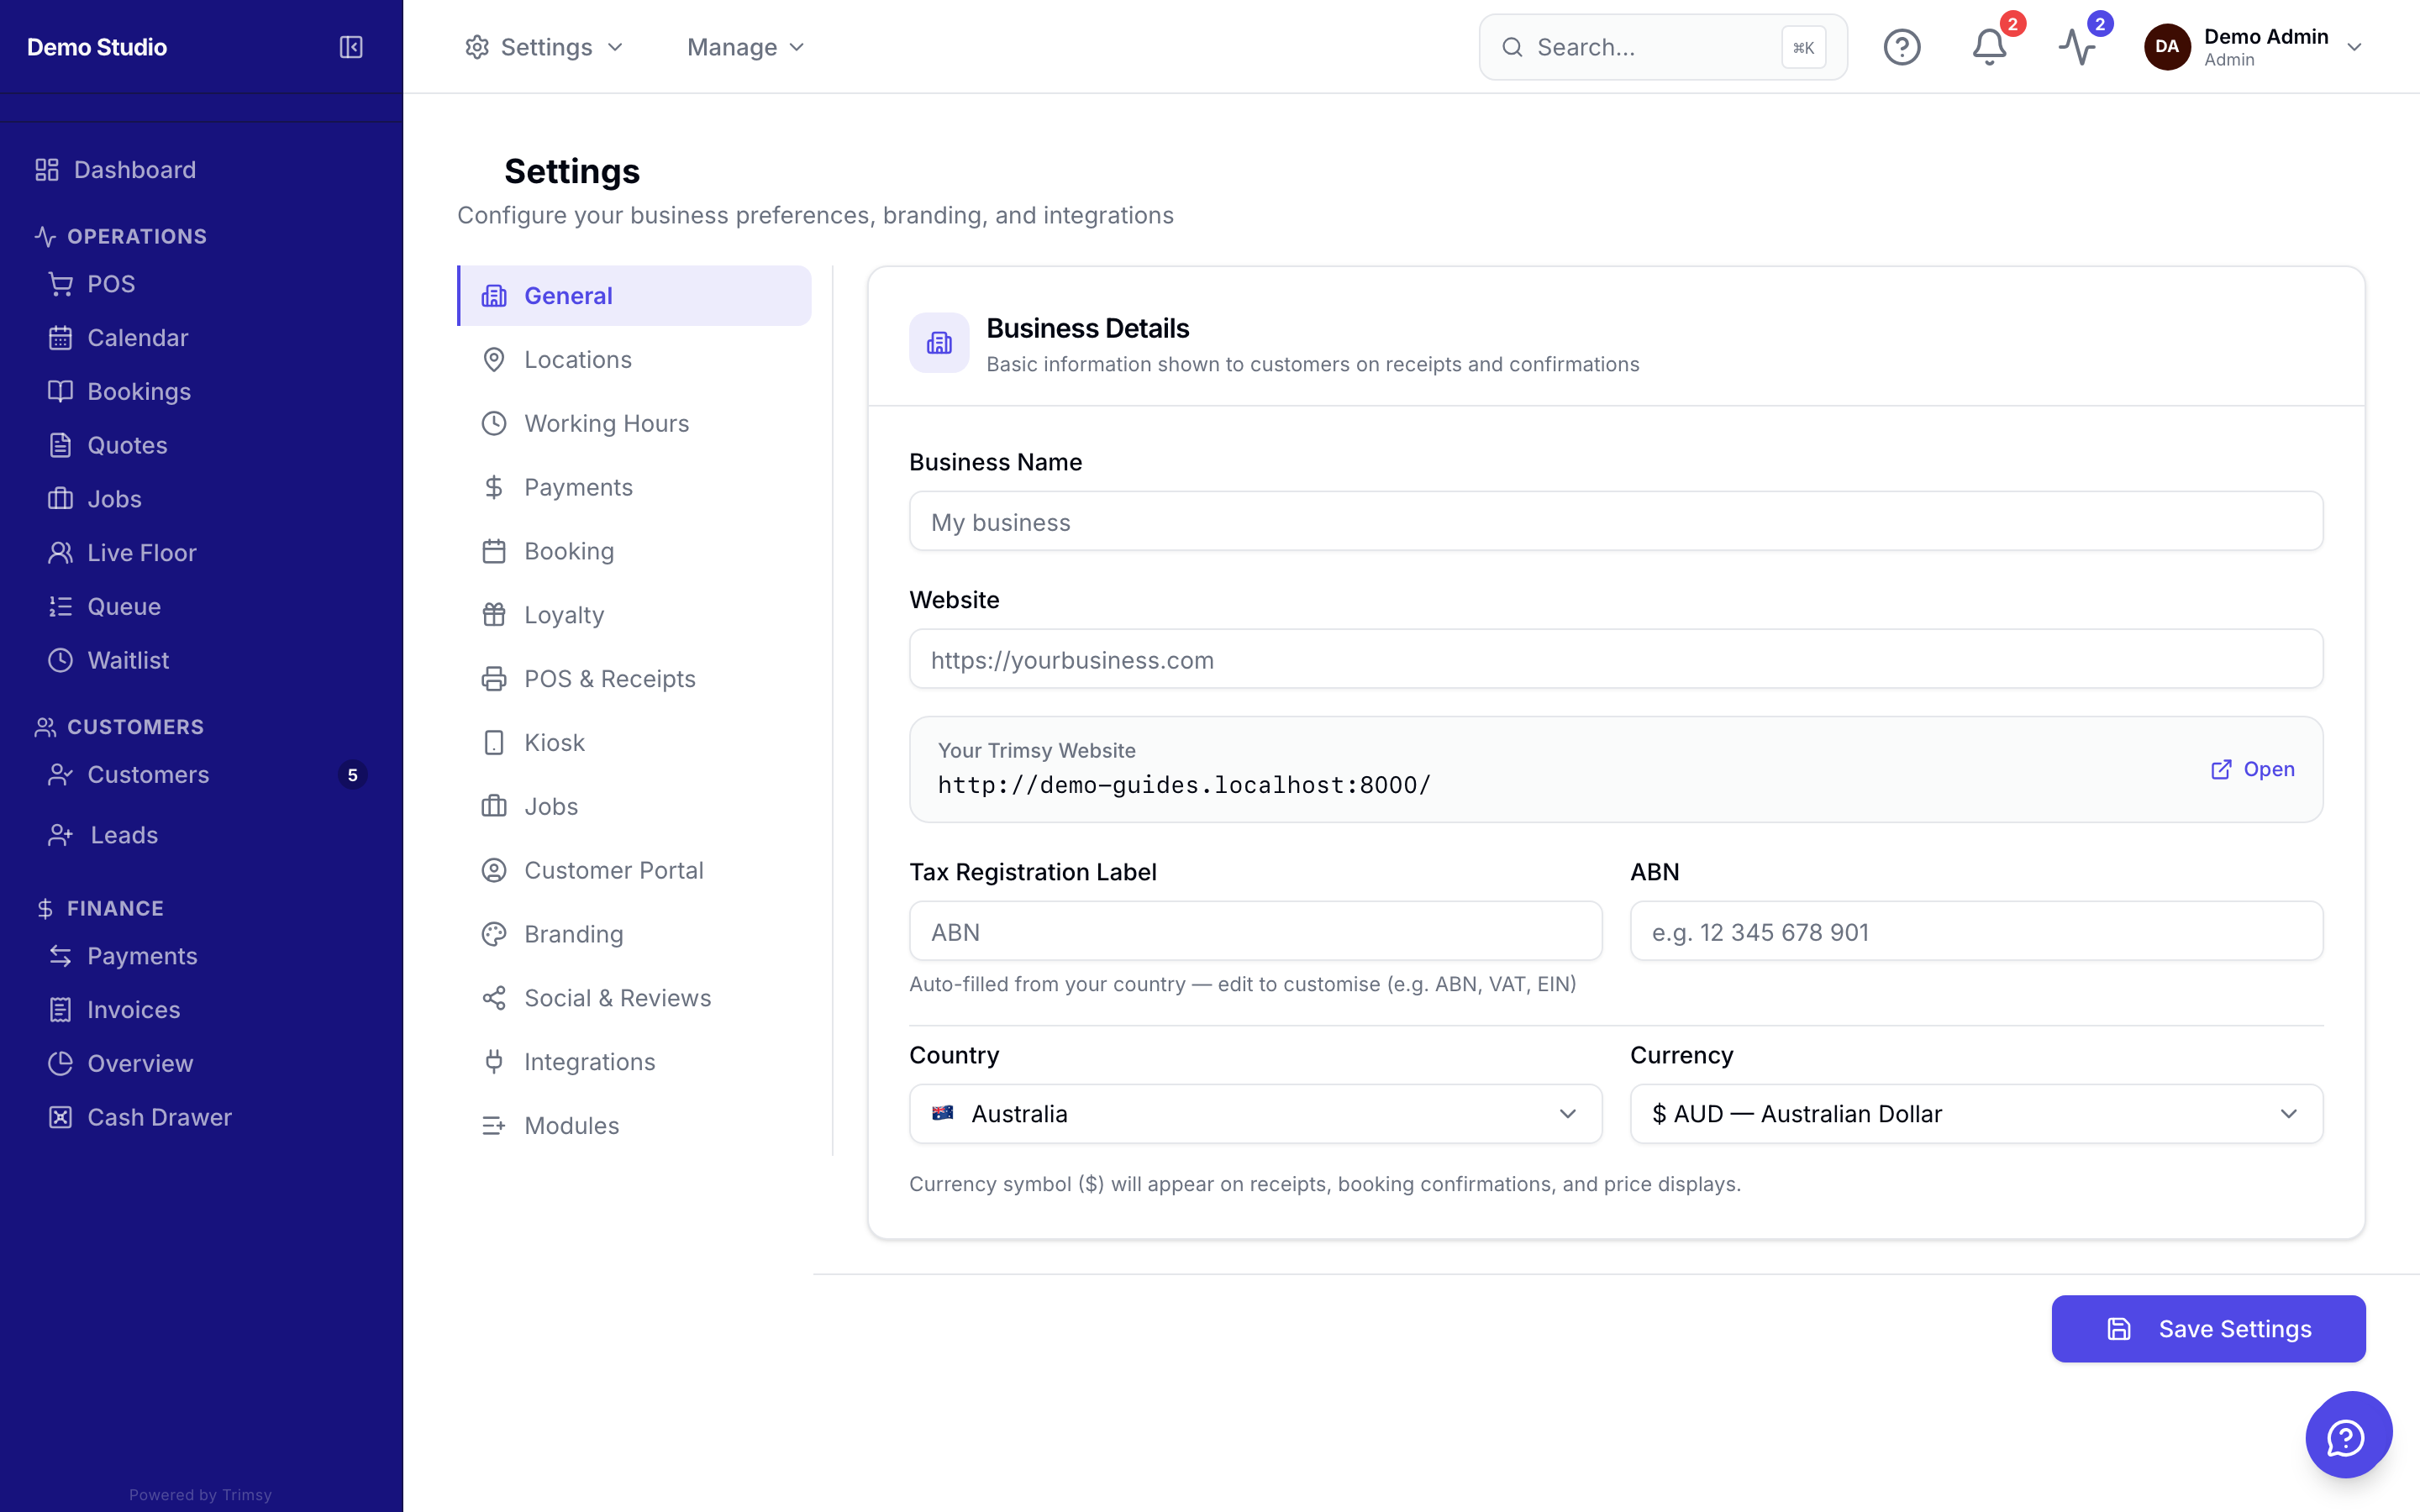
Task: Click the Tax Registration Label field
Action: (1255, 931)
